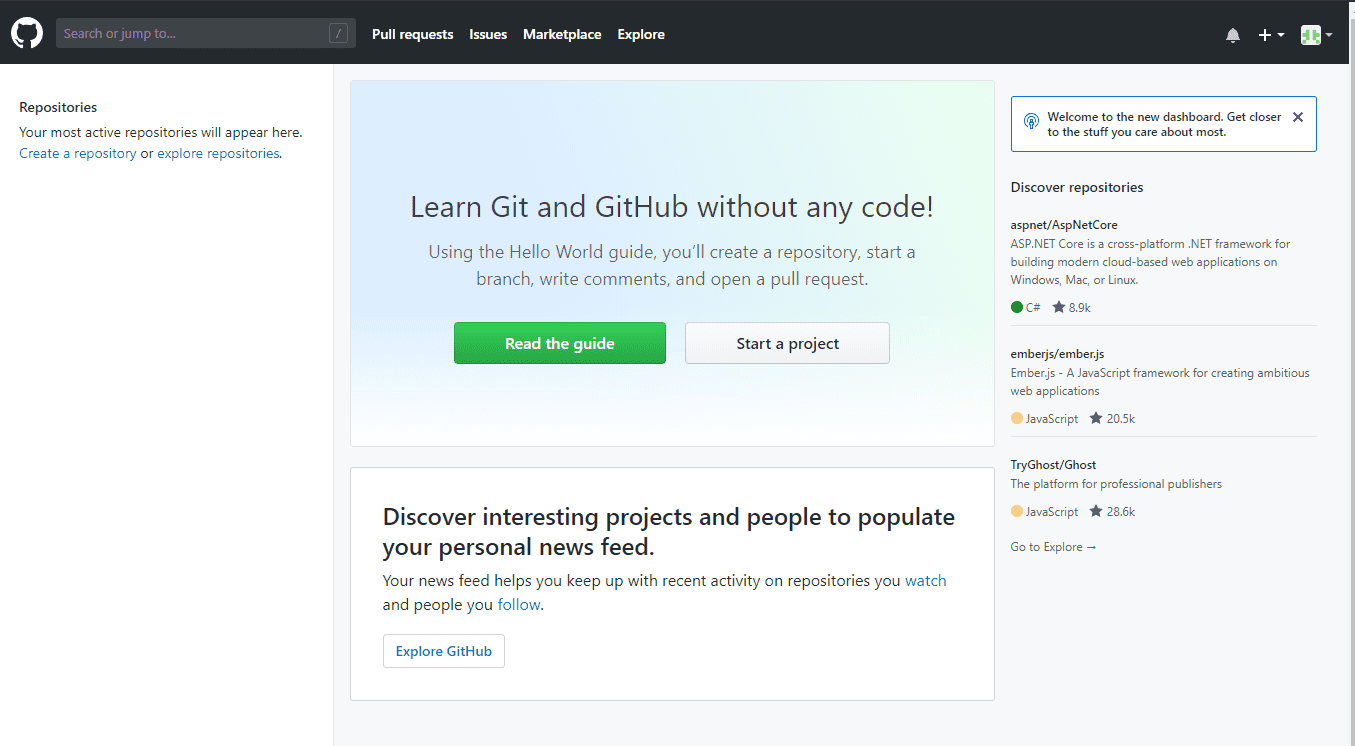Follow the watch link in news feed text
This screenshot has width=1355, height=746.
pyautogui.click(x=926, y=581)
